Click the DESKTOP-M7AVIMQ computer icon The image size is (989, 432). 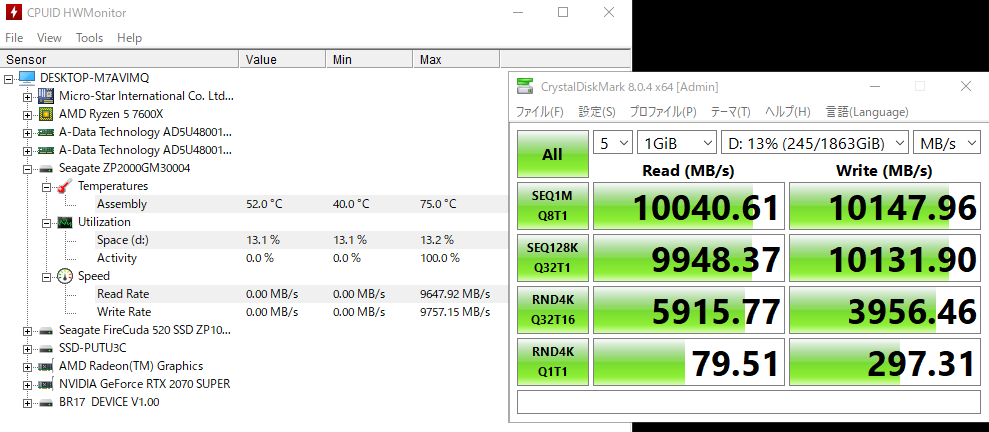click(x=26, y=78)
